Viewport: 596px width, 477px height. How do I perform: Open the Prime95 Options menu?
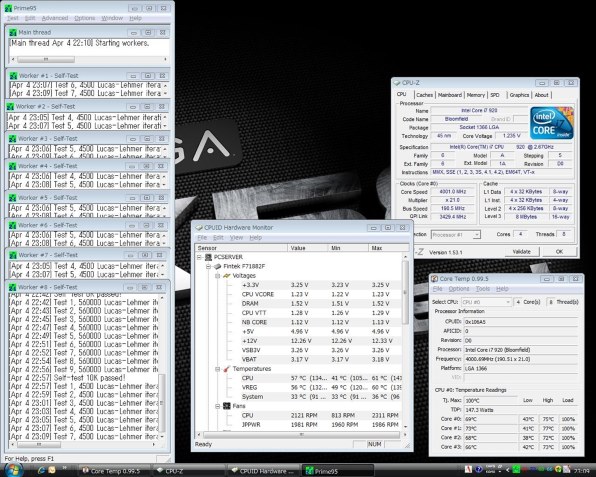85,18
